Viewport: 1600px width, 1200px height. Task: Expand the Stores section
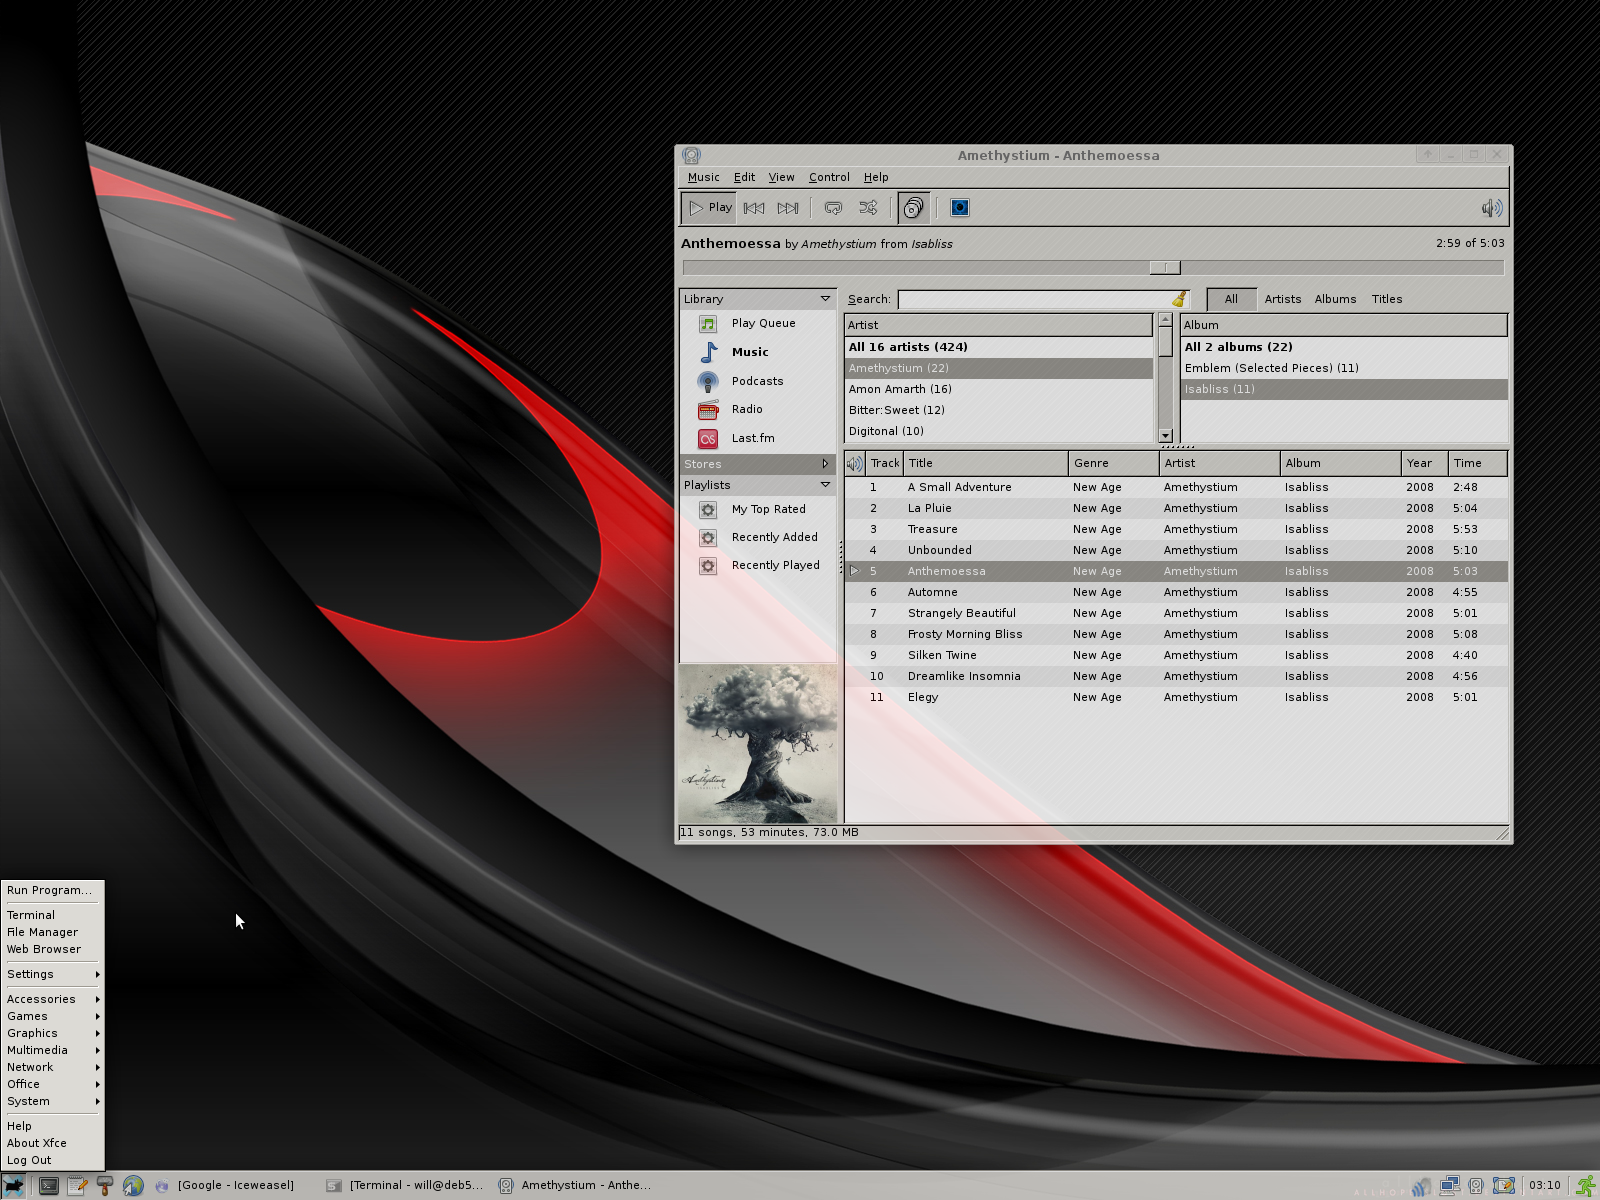pos(825,464)
